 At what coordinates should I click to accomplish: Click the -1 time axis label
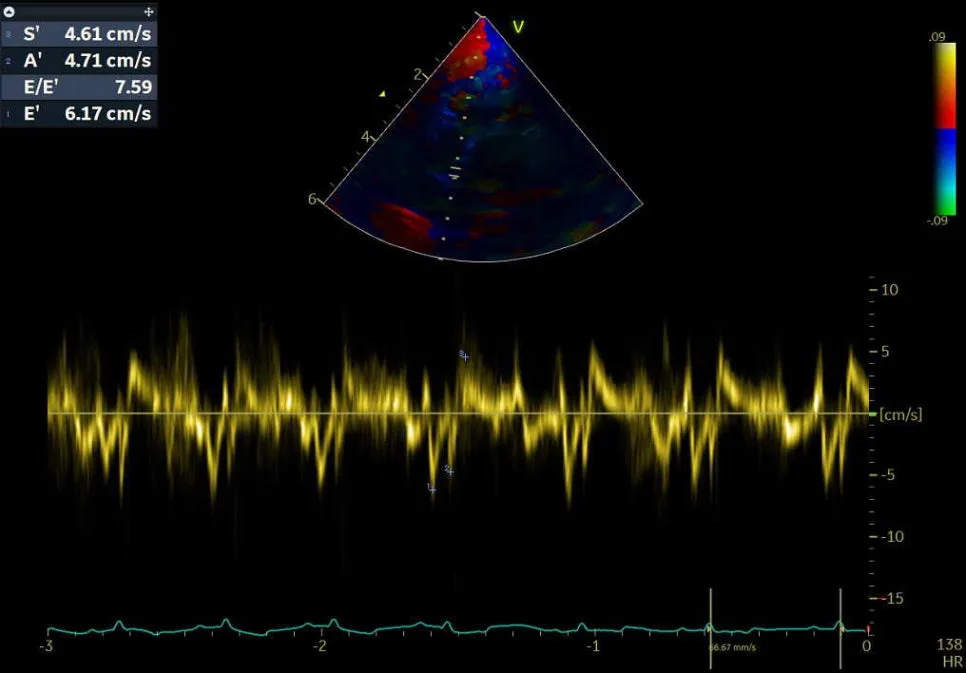[x=593, y=646]
